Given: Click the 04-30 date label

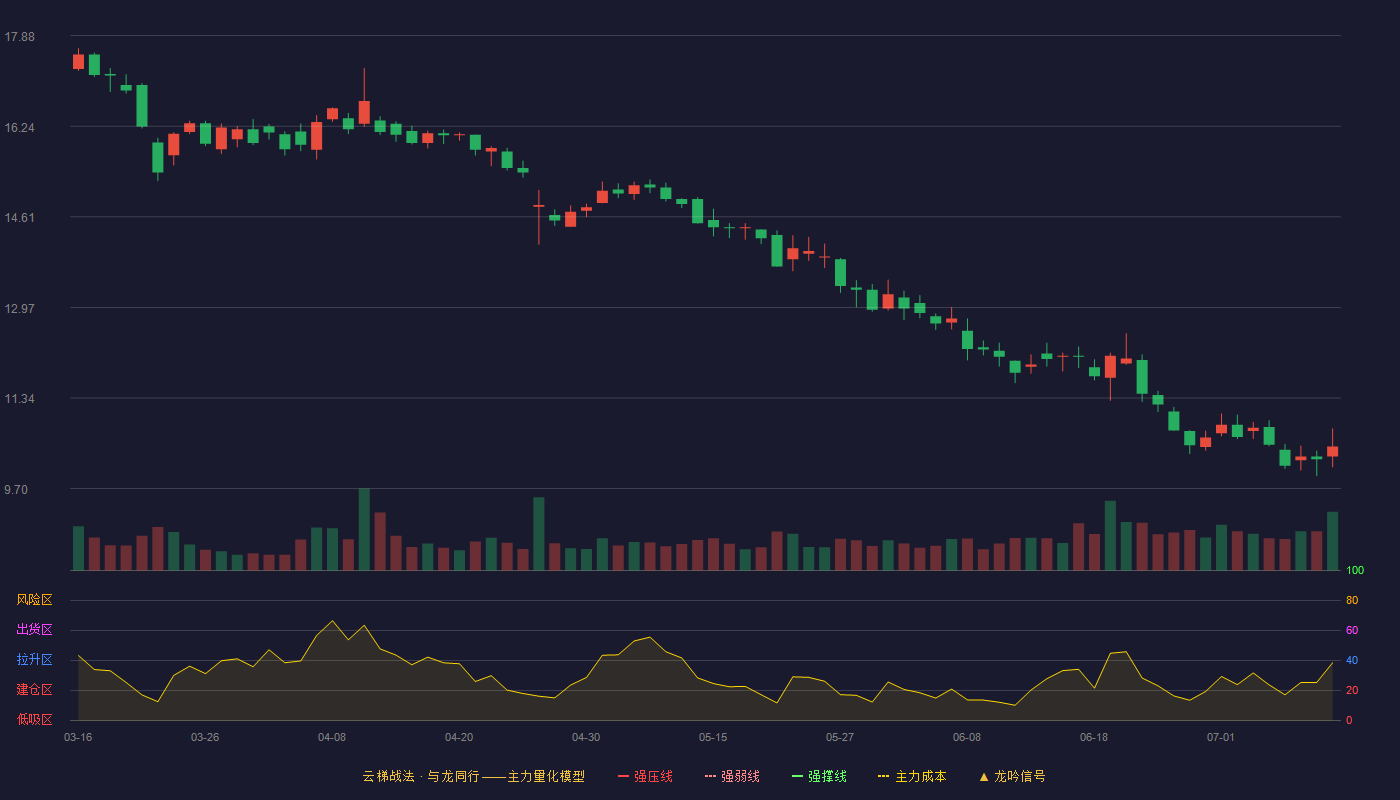Looking at the screenshot, I should [586, 737].
